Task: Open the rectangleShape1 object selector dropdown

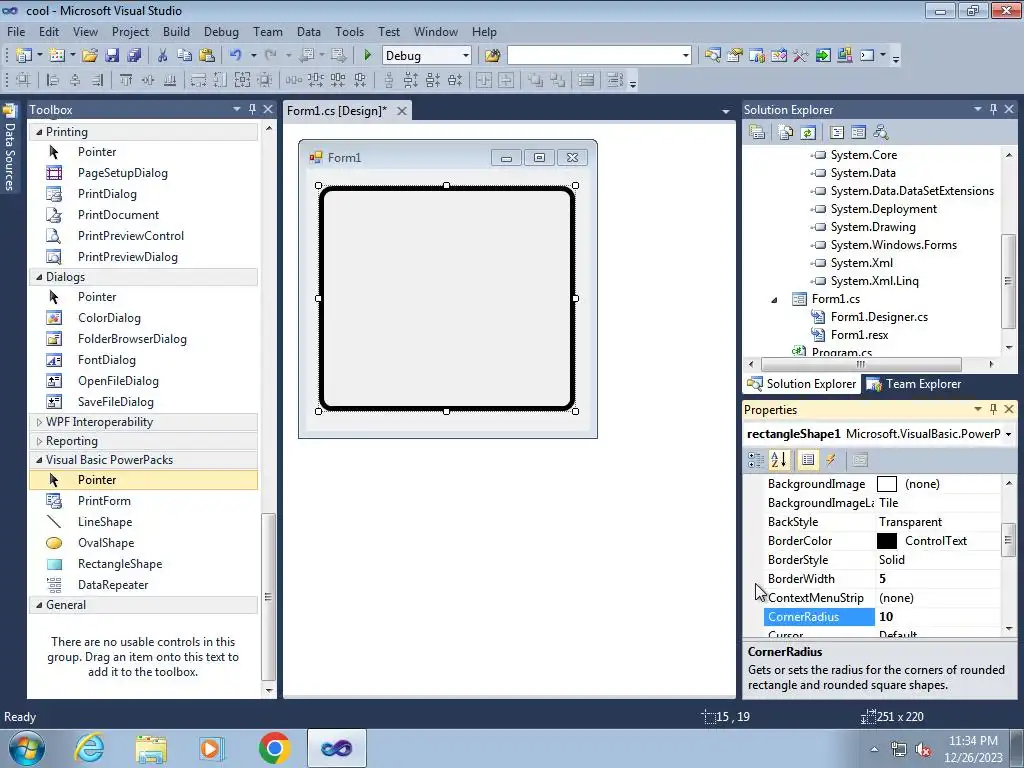Action: (x=1008, y=434)
